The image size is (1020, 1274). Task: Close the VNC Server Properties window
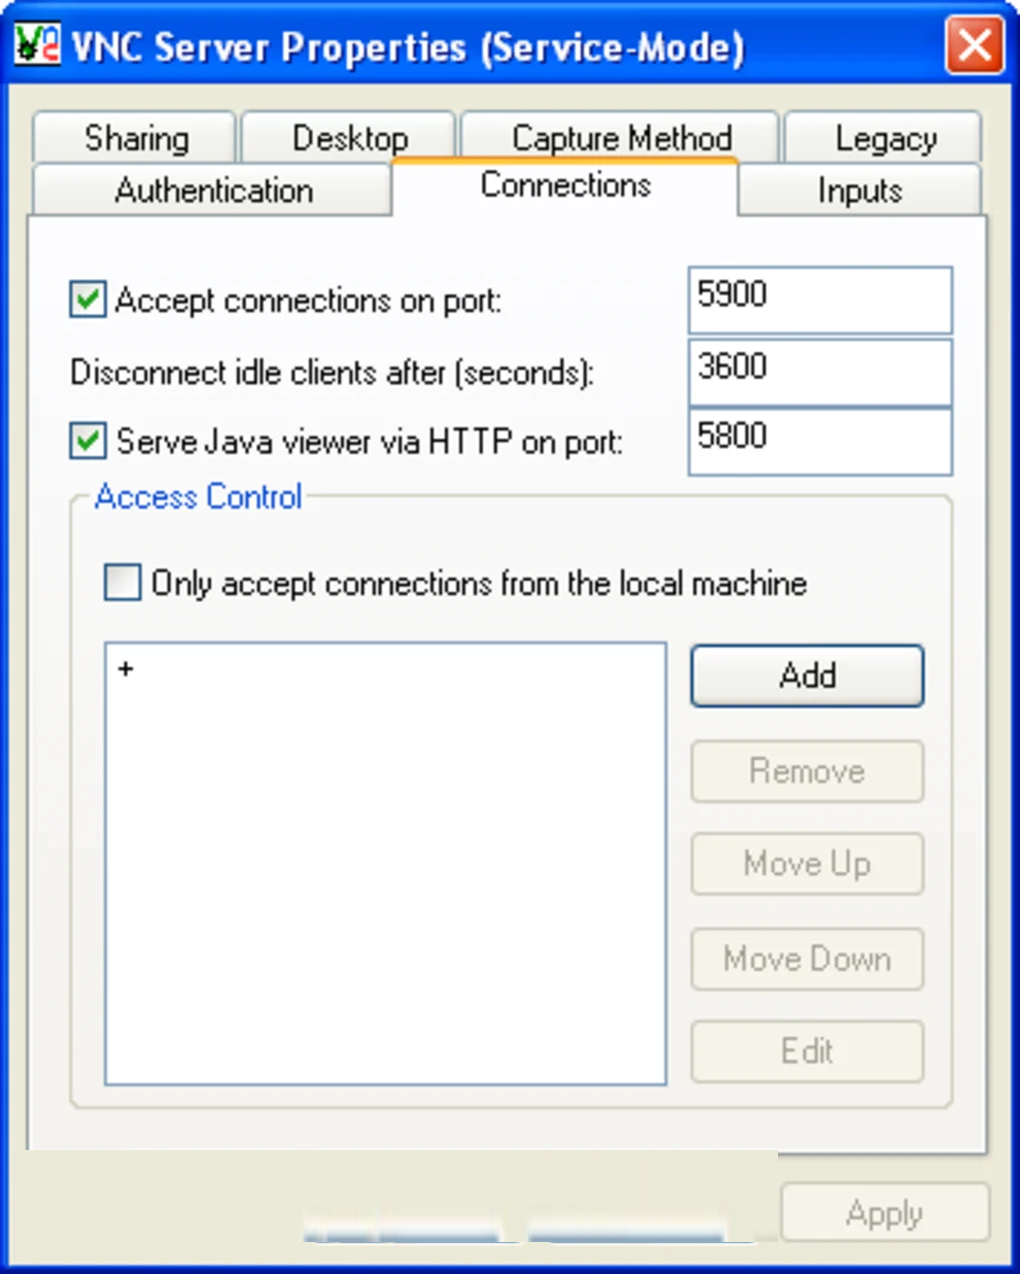pyautogui.click(x=974, y=45)
